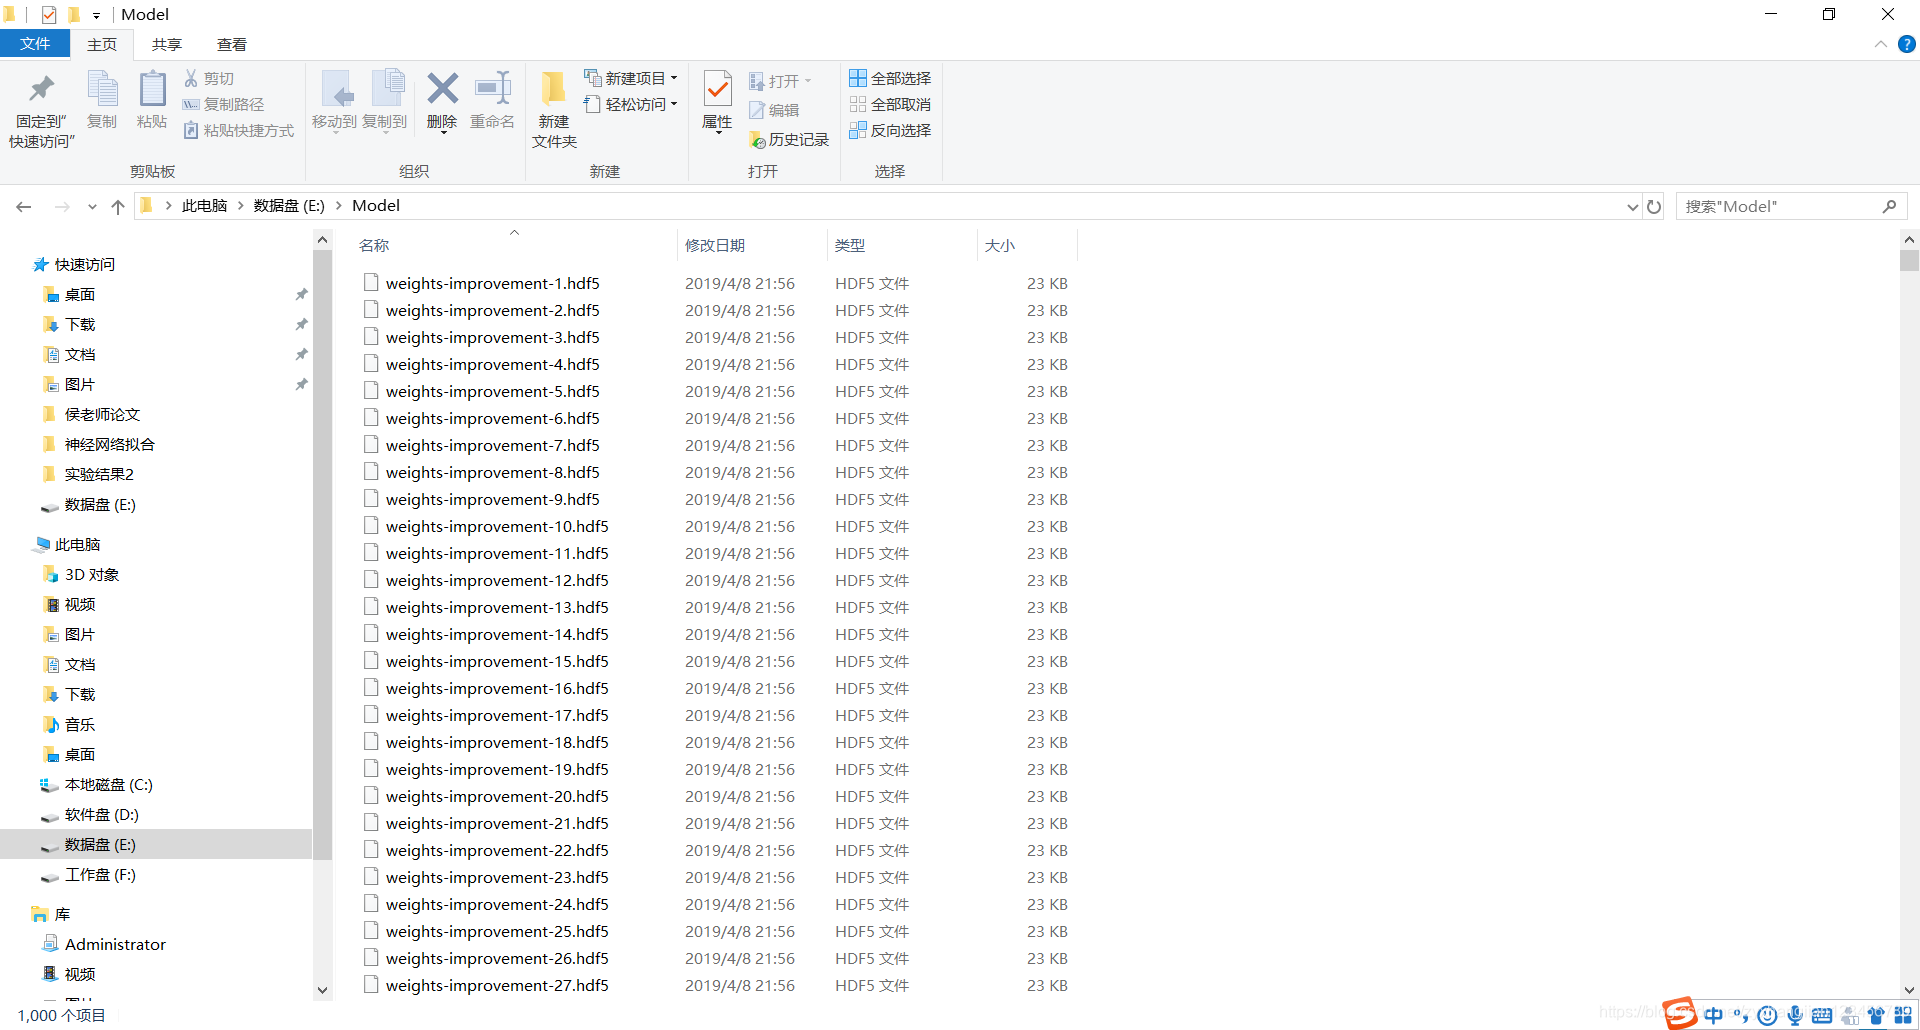The image size is (1920, 1030).
Task: Expand the 新建项目 dropdown
Action: click(676, 77)
